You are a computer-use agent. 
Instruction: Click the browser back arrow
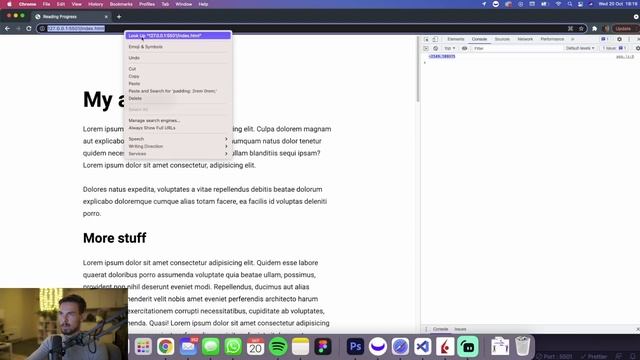[7, 29]
